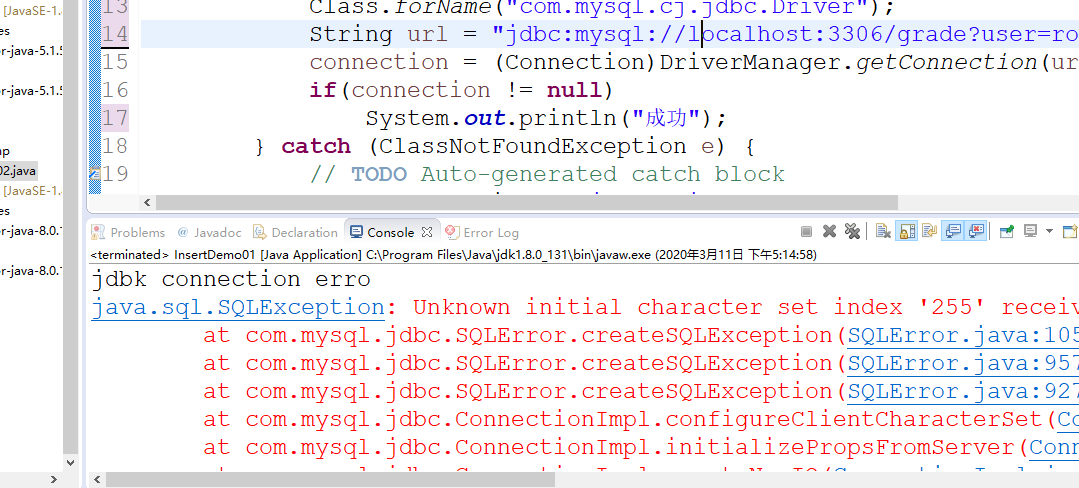Click the package explorer vertical scrollbar thumb
The width and height of the screenshot is (1079, 488).
70,227
